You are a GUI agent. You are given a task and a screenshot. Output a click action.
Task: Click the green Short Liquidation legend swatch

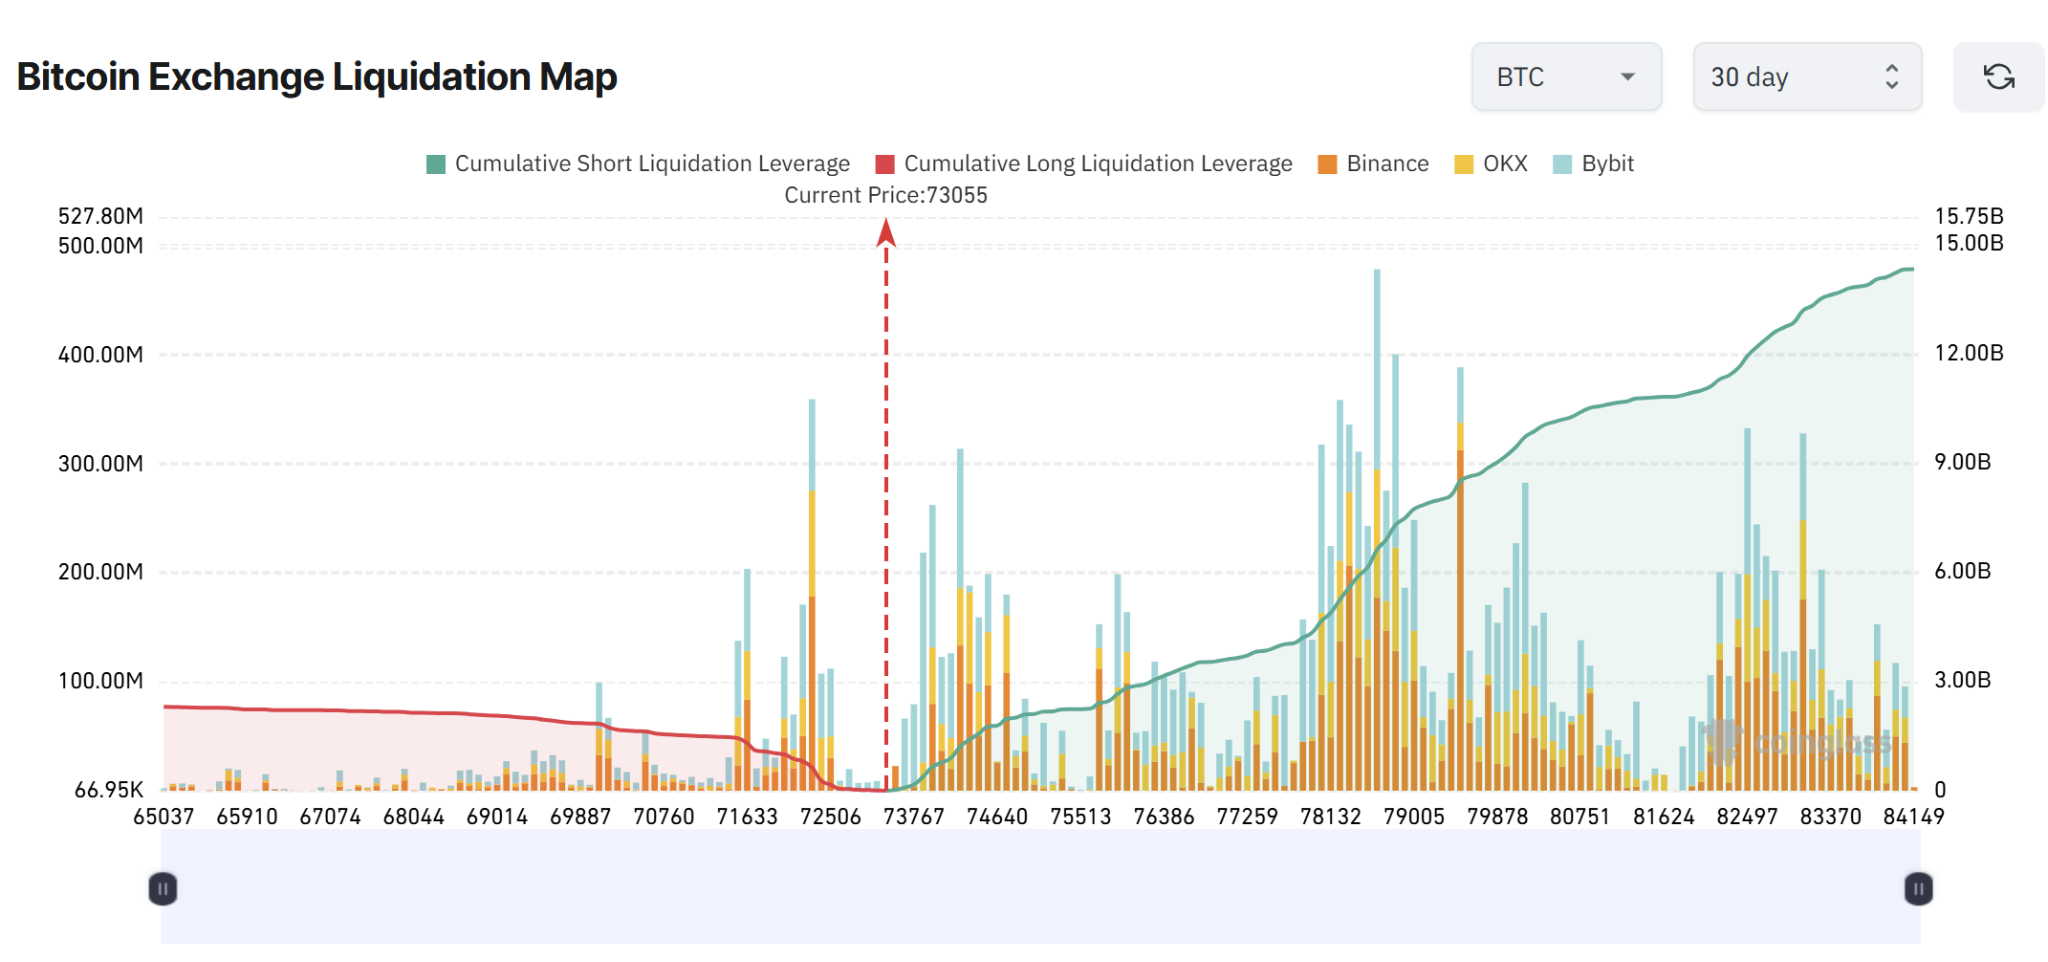(x=436, y=164)
